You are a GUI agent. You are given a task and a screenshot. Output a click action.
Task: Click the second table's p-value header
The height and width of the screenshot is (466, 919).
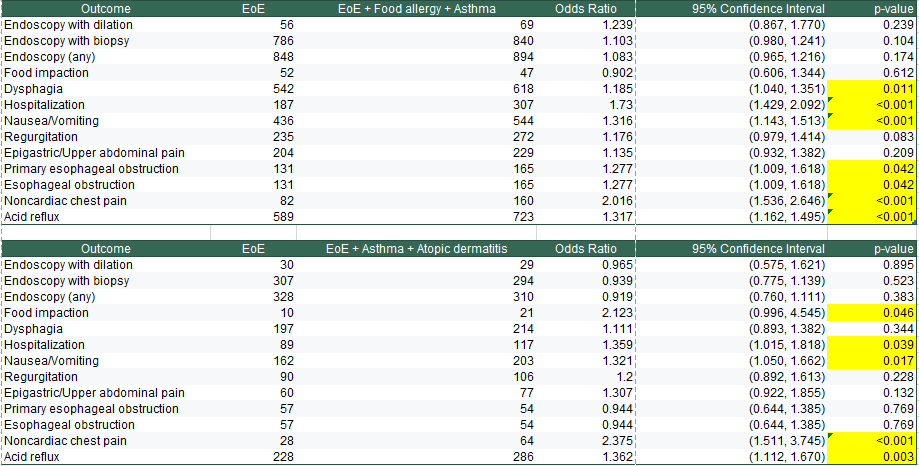(872, 249)
